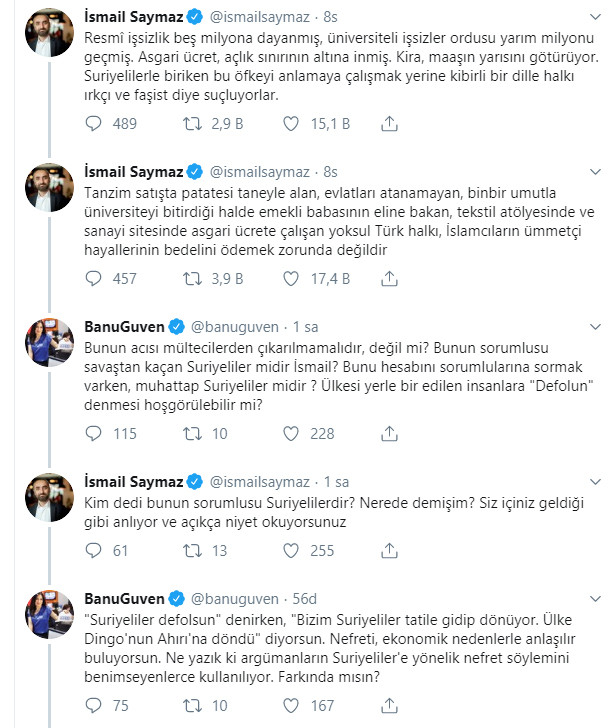Share the first İsmail Saymaz tweet
The width and height of the screenshot is (612, 728).
click(389, 124)
